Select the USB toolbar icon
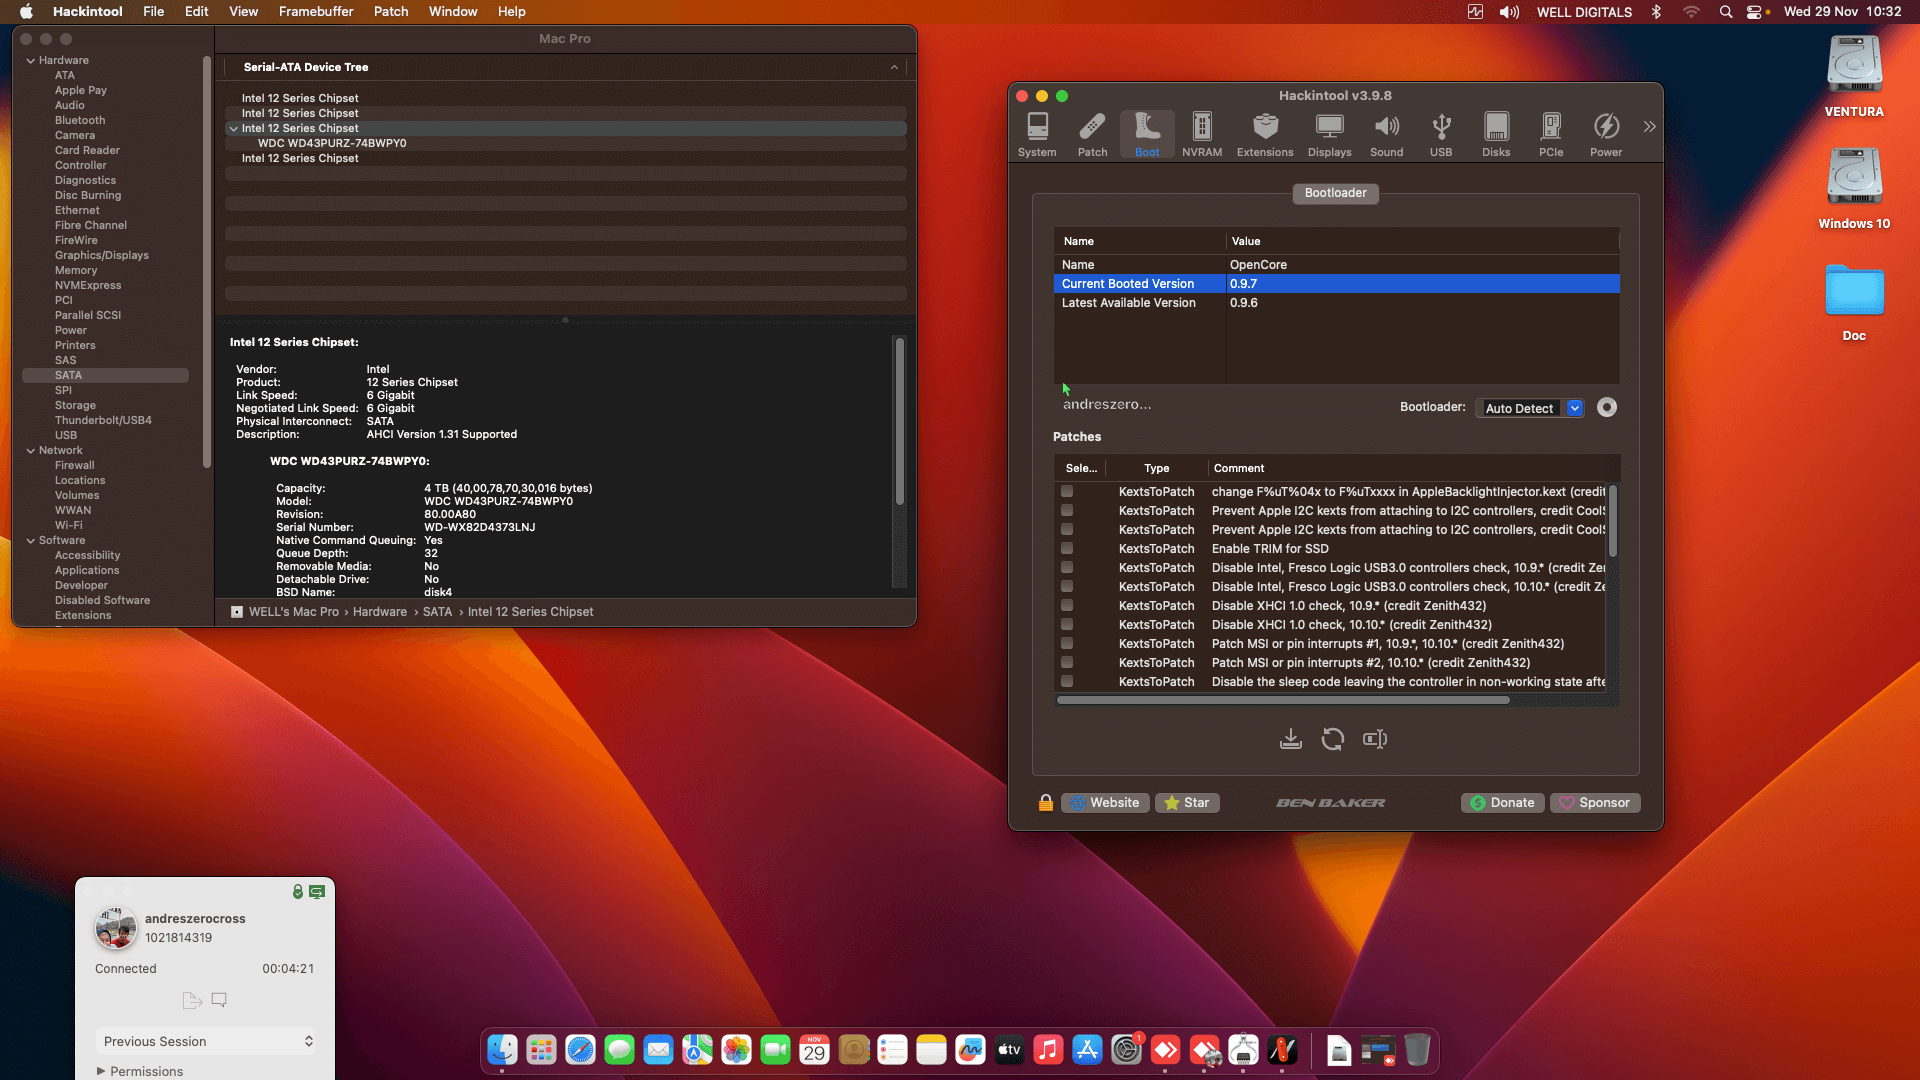1920x1080 pixels. pos(1440,134)
